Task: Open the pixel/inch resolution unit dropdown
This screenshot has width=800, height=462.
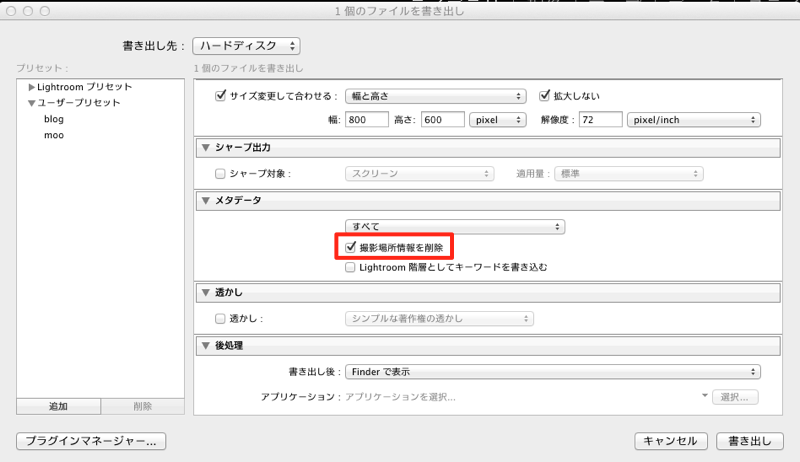Action: click(694, 120)
